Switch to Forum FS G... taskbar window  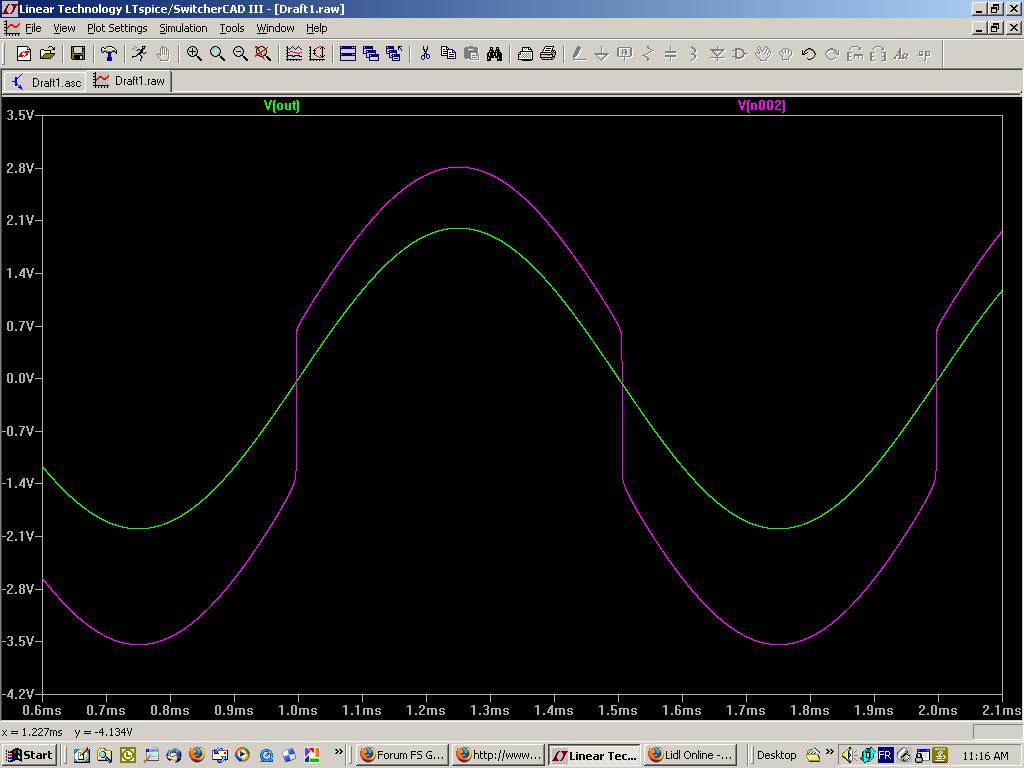point(401,755)
